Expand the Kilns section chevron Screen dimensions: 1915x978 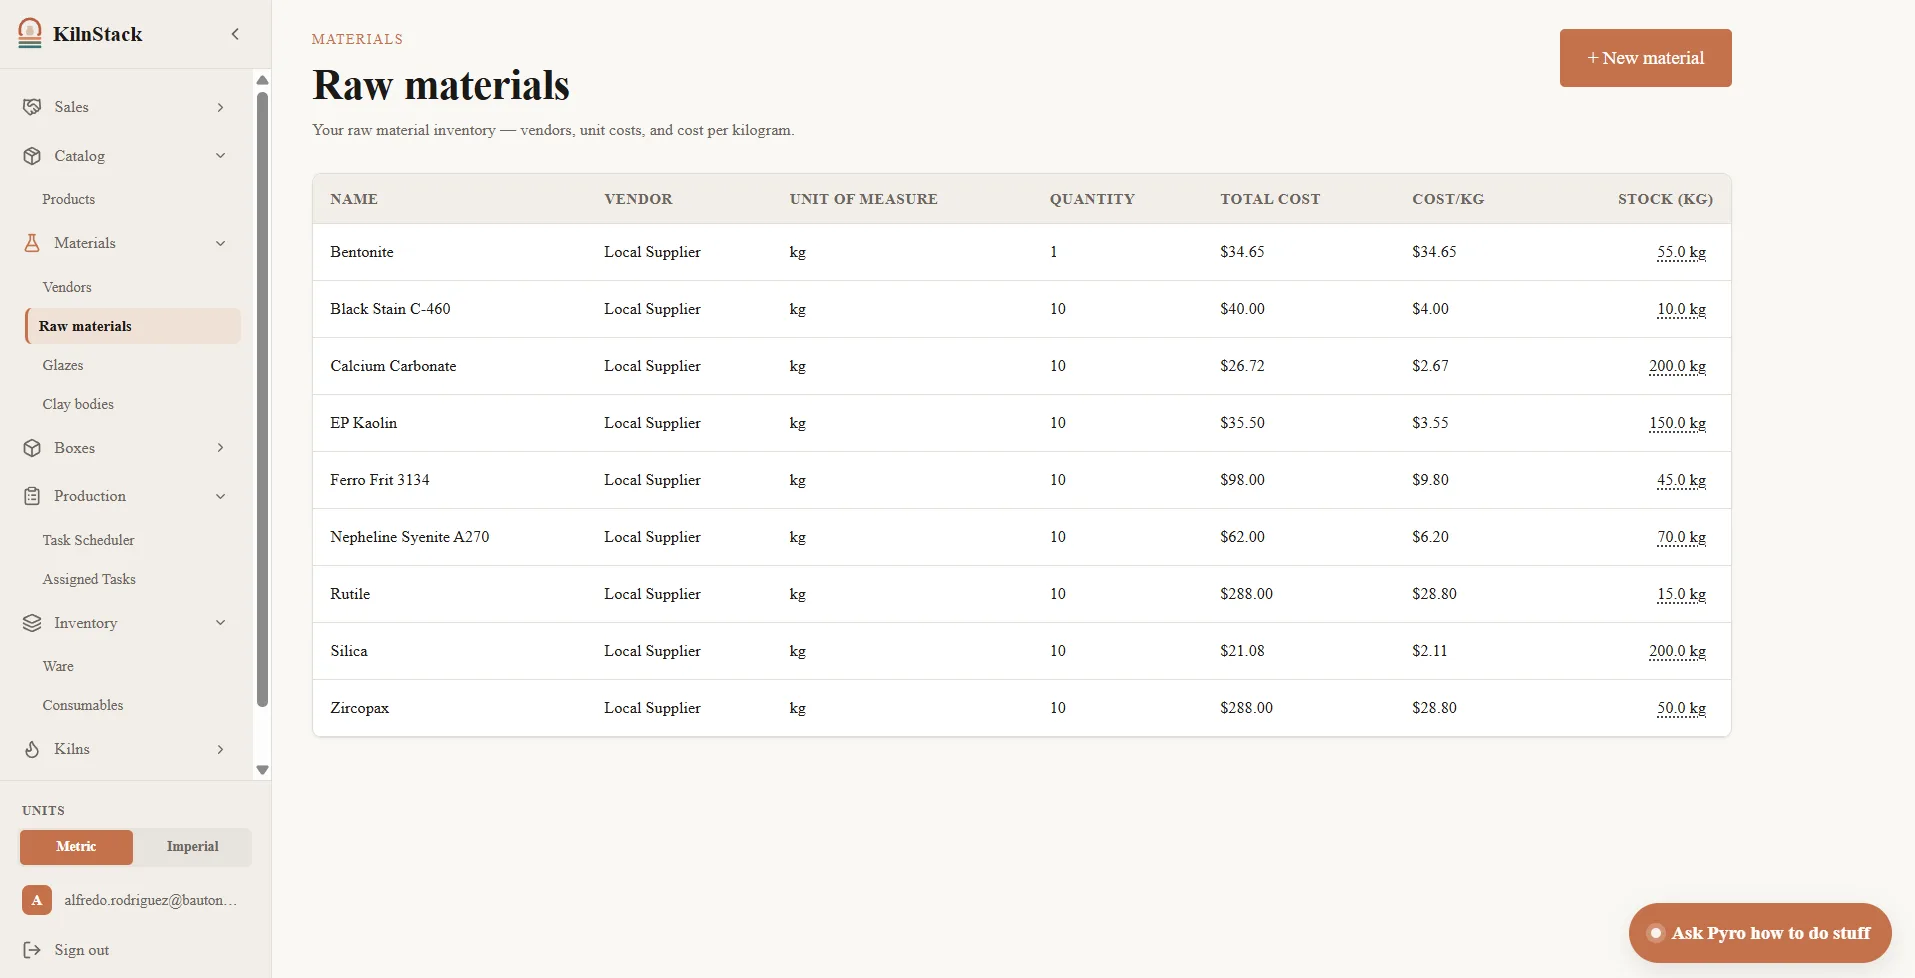(221, 749)
